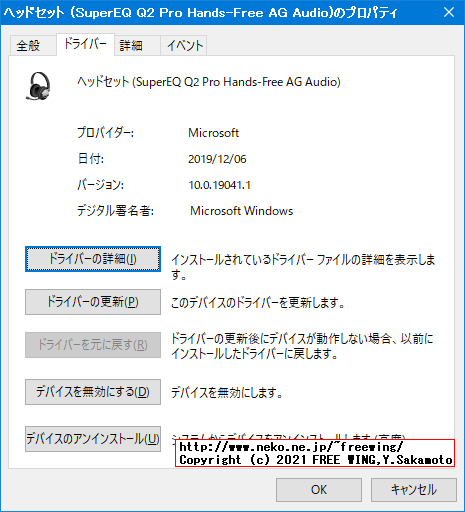Open the 詳細 tab
This screenshot has width=465, height=512.
click(137, 45)
